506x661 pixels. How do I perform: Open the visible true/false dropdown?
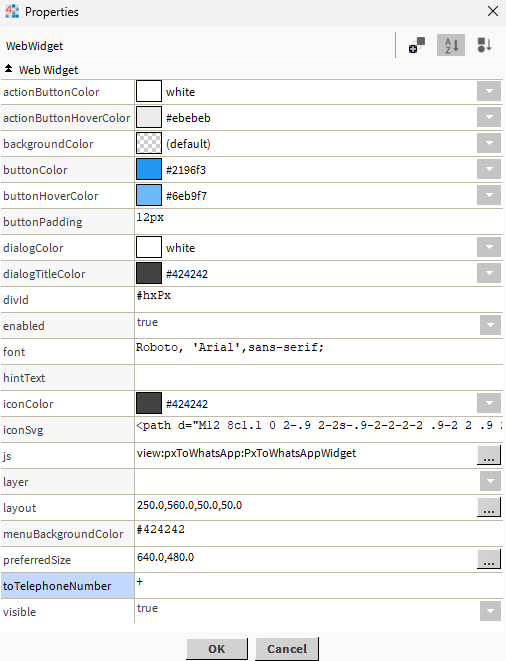(x=490, y=611)
